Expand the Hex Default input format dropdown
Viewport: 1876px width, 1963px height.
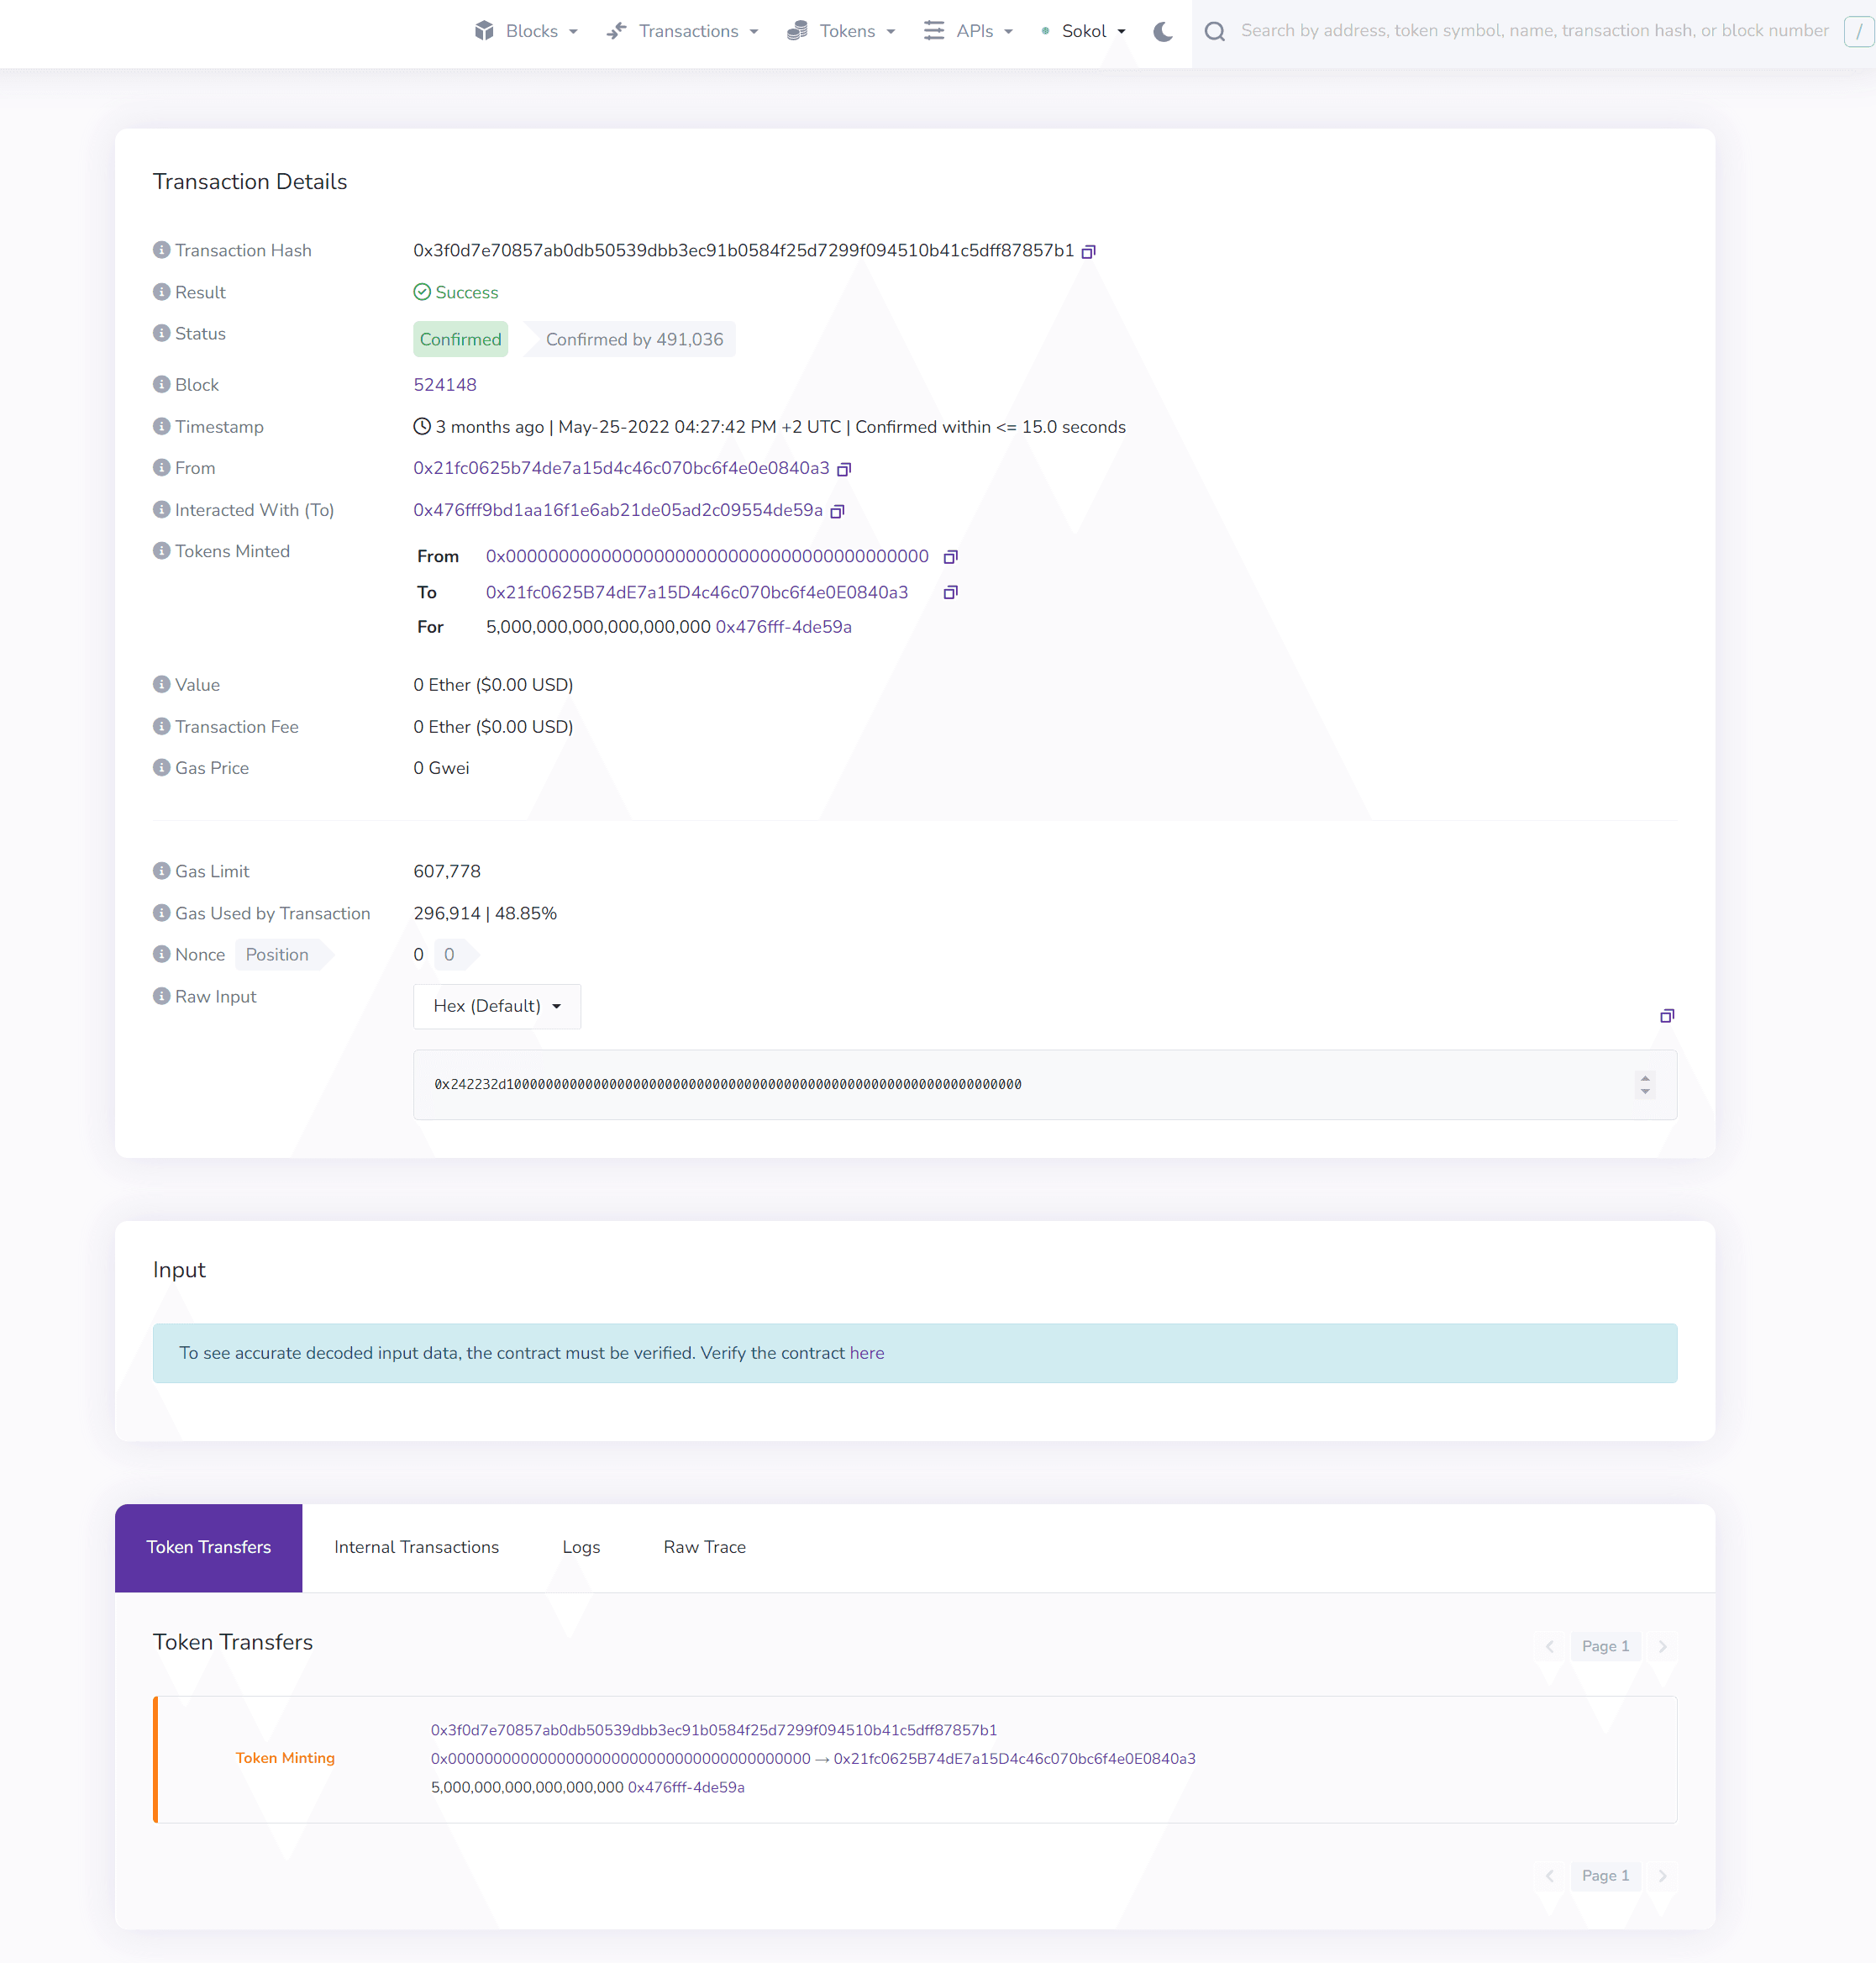(x=496, y=1006)
